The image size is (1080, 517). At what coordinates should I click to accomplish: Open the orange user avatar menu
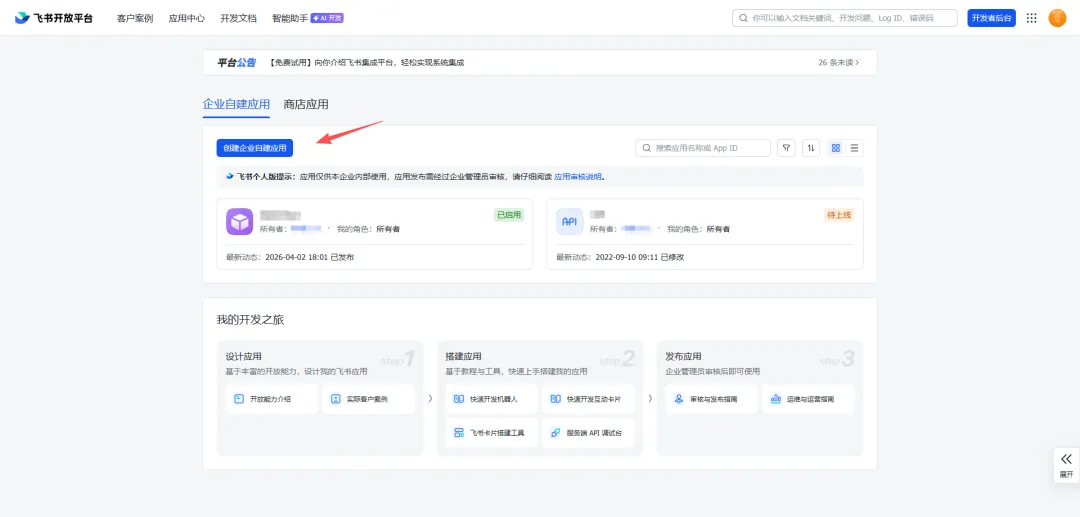(x=1057, y=18)
